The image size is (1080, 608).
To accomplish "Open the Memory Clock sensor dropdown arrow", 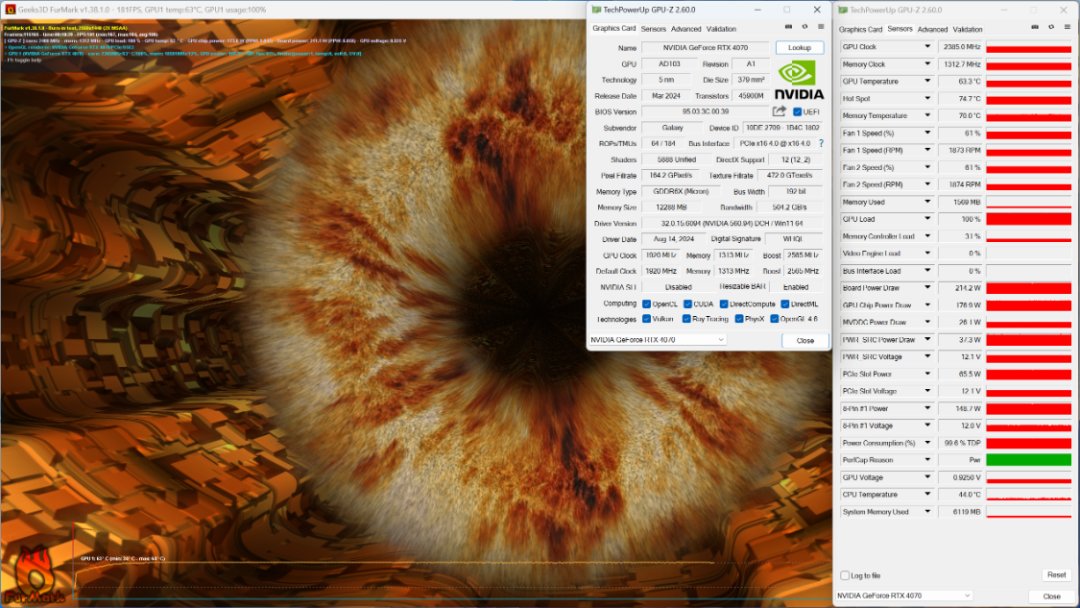I will click(927, 64).
